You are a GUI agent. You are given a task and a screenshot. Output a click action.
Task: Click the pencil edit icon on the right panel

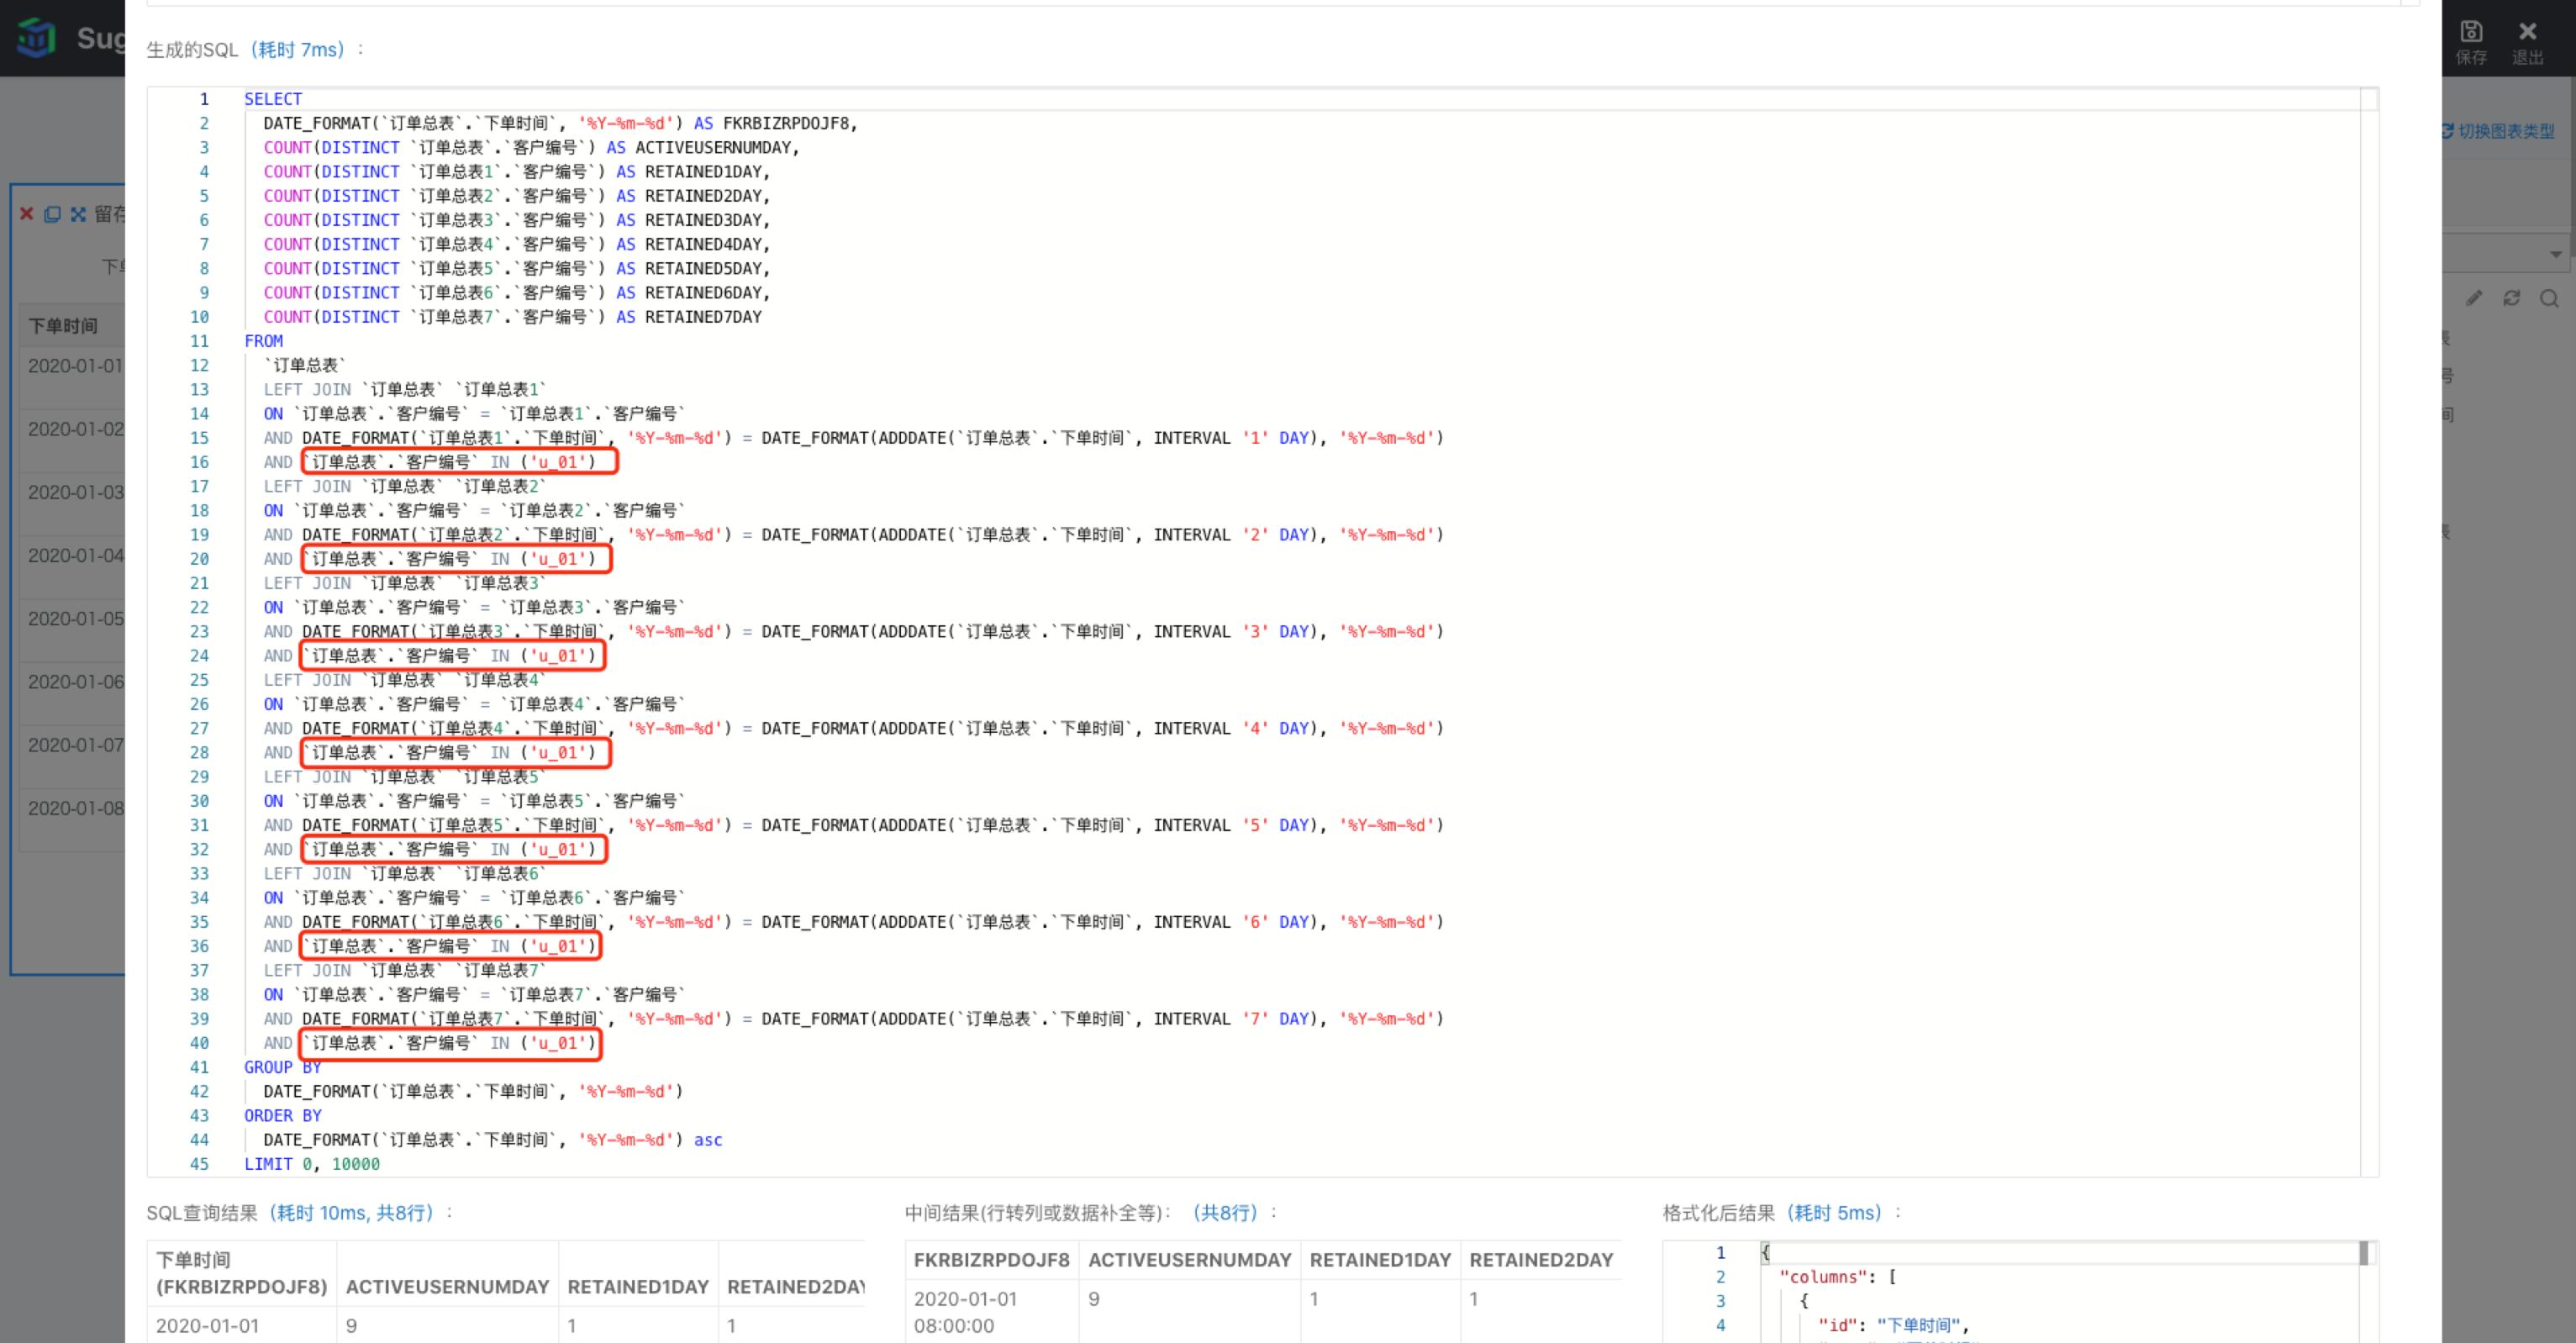tap(2474, 298)
